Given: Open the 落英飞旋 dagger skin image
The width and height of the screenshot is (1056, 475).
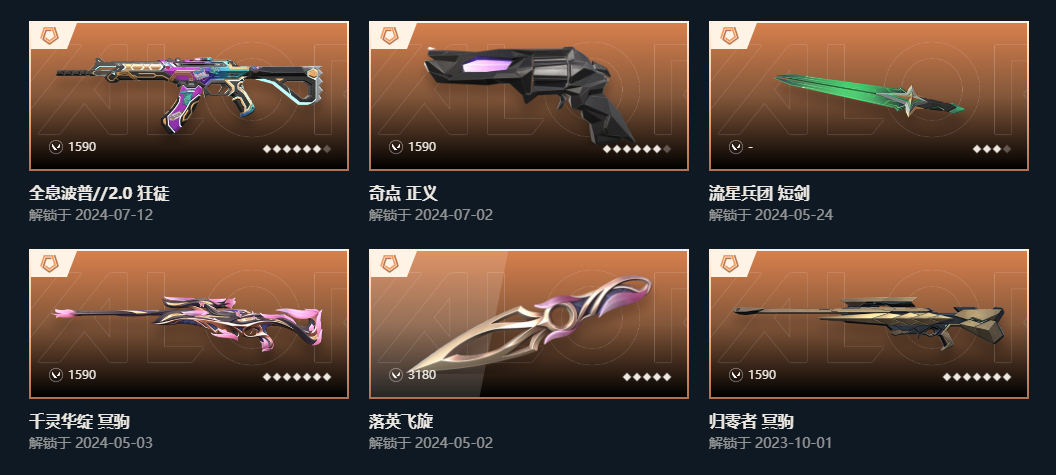Looking at the screenshot, I should (529, 325).
